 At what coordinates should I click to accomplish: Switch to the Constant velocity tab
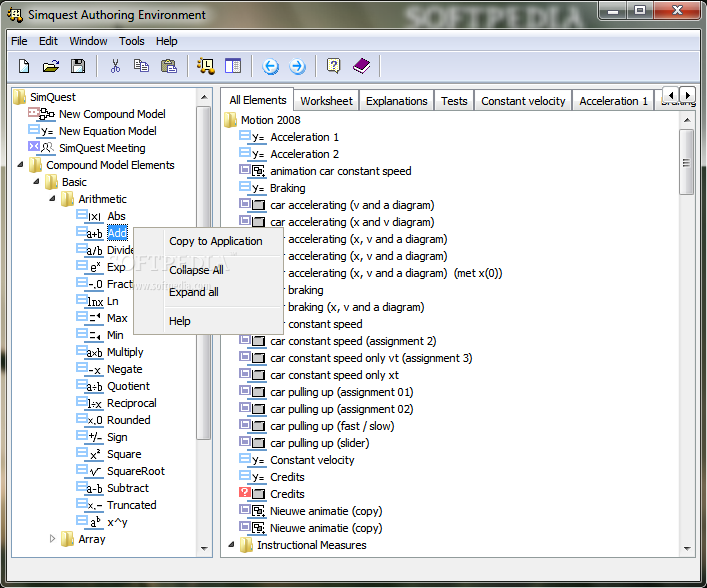[523, 101]
